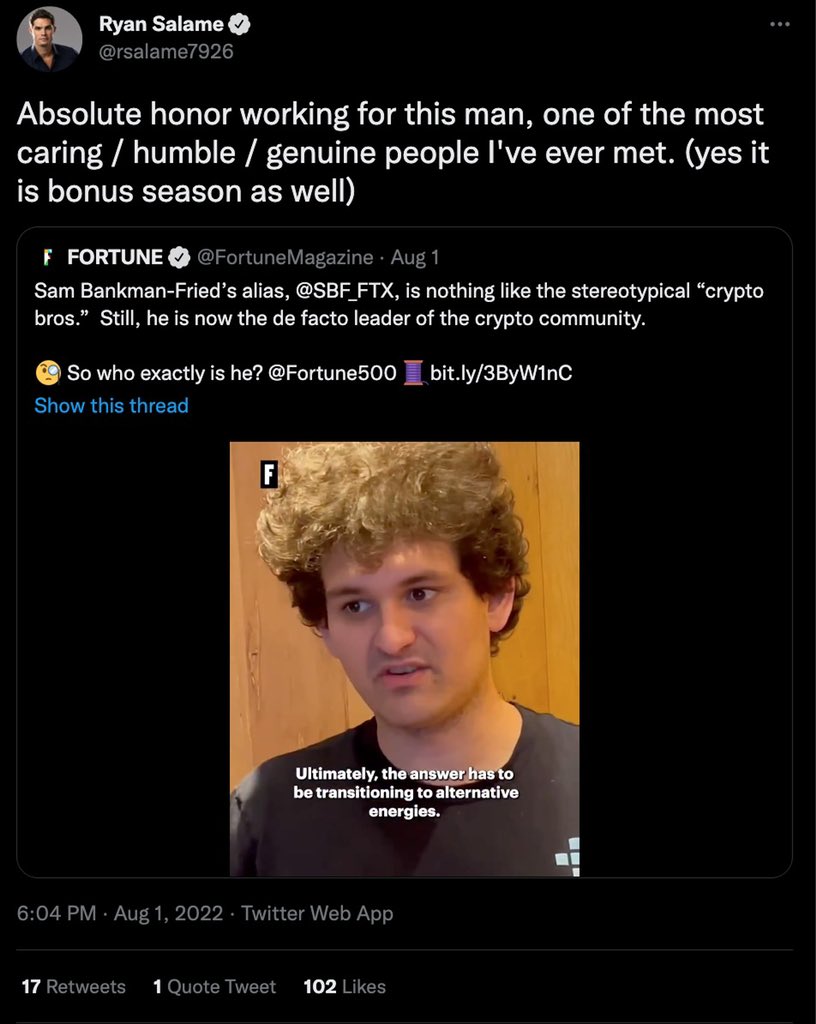View the 1 Quote Tweet list
Viewport: 816px width, 1024px height.
click(214, 986)
